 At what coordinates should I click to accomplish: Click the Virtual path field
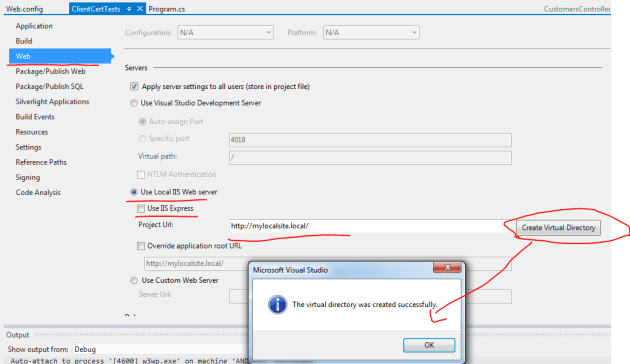[x=370, y=157]
